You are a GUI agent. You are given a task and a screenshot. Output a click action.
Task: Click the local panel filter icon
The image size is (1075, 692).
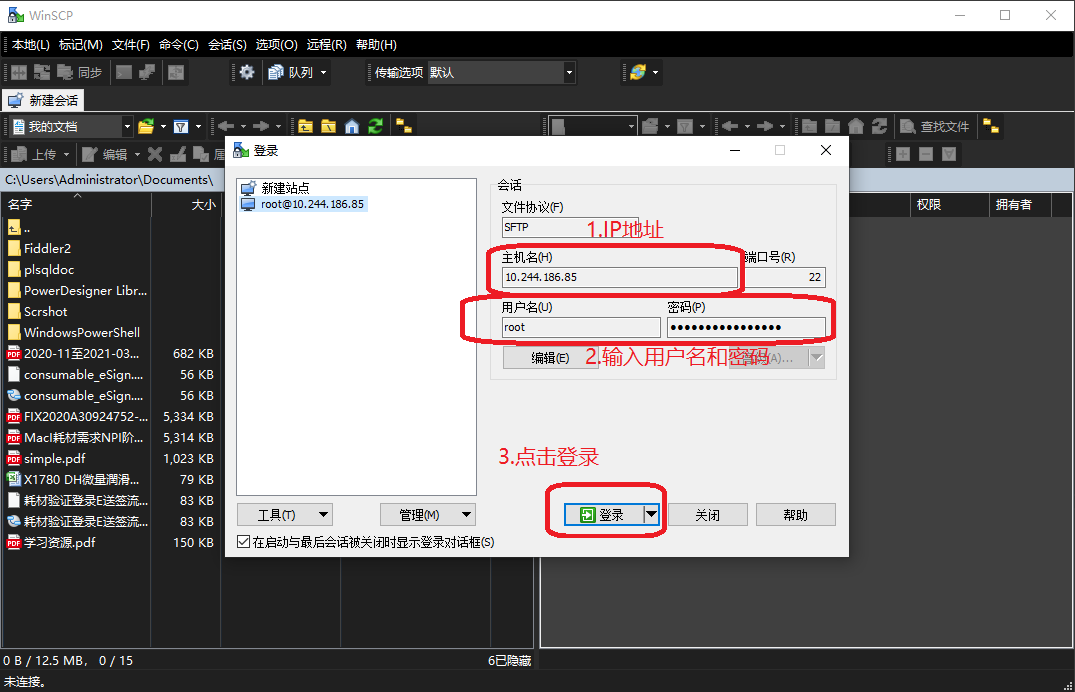coord(181,126)
